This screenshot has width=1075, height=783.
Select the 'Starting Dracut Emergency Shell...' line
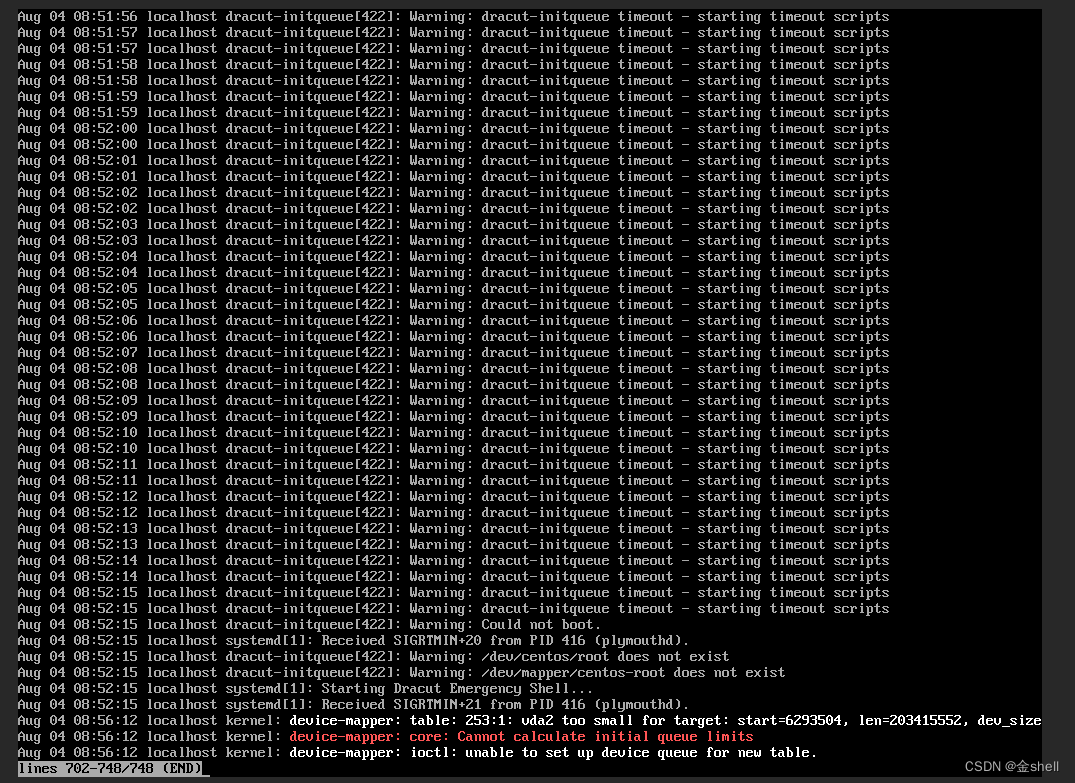tap(305, 688)
